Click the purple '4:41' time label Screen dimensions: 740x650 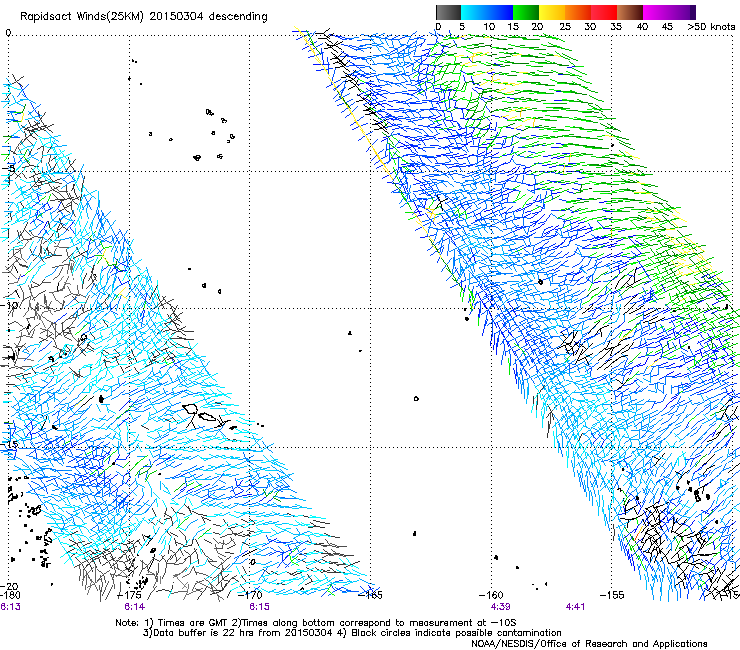(575, 607)
